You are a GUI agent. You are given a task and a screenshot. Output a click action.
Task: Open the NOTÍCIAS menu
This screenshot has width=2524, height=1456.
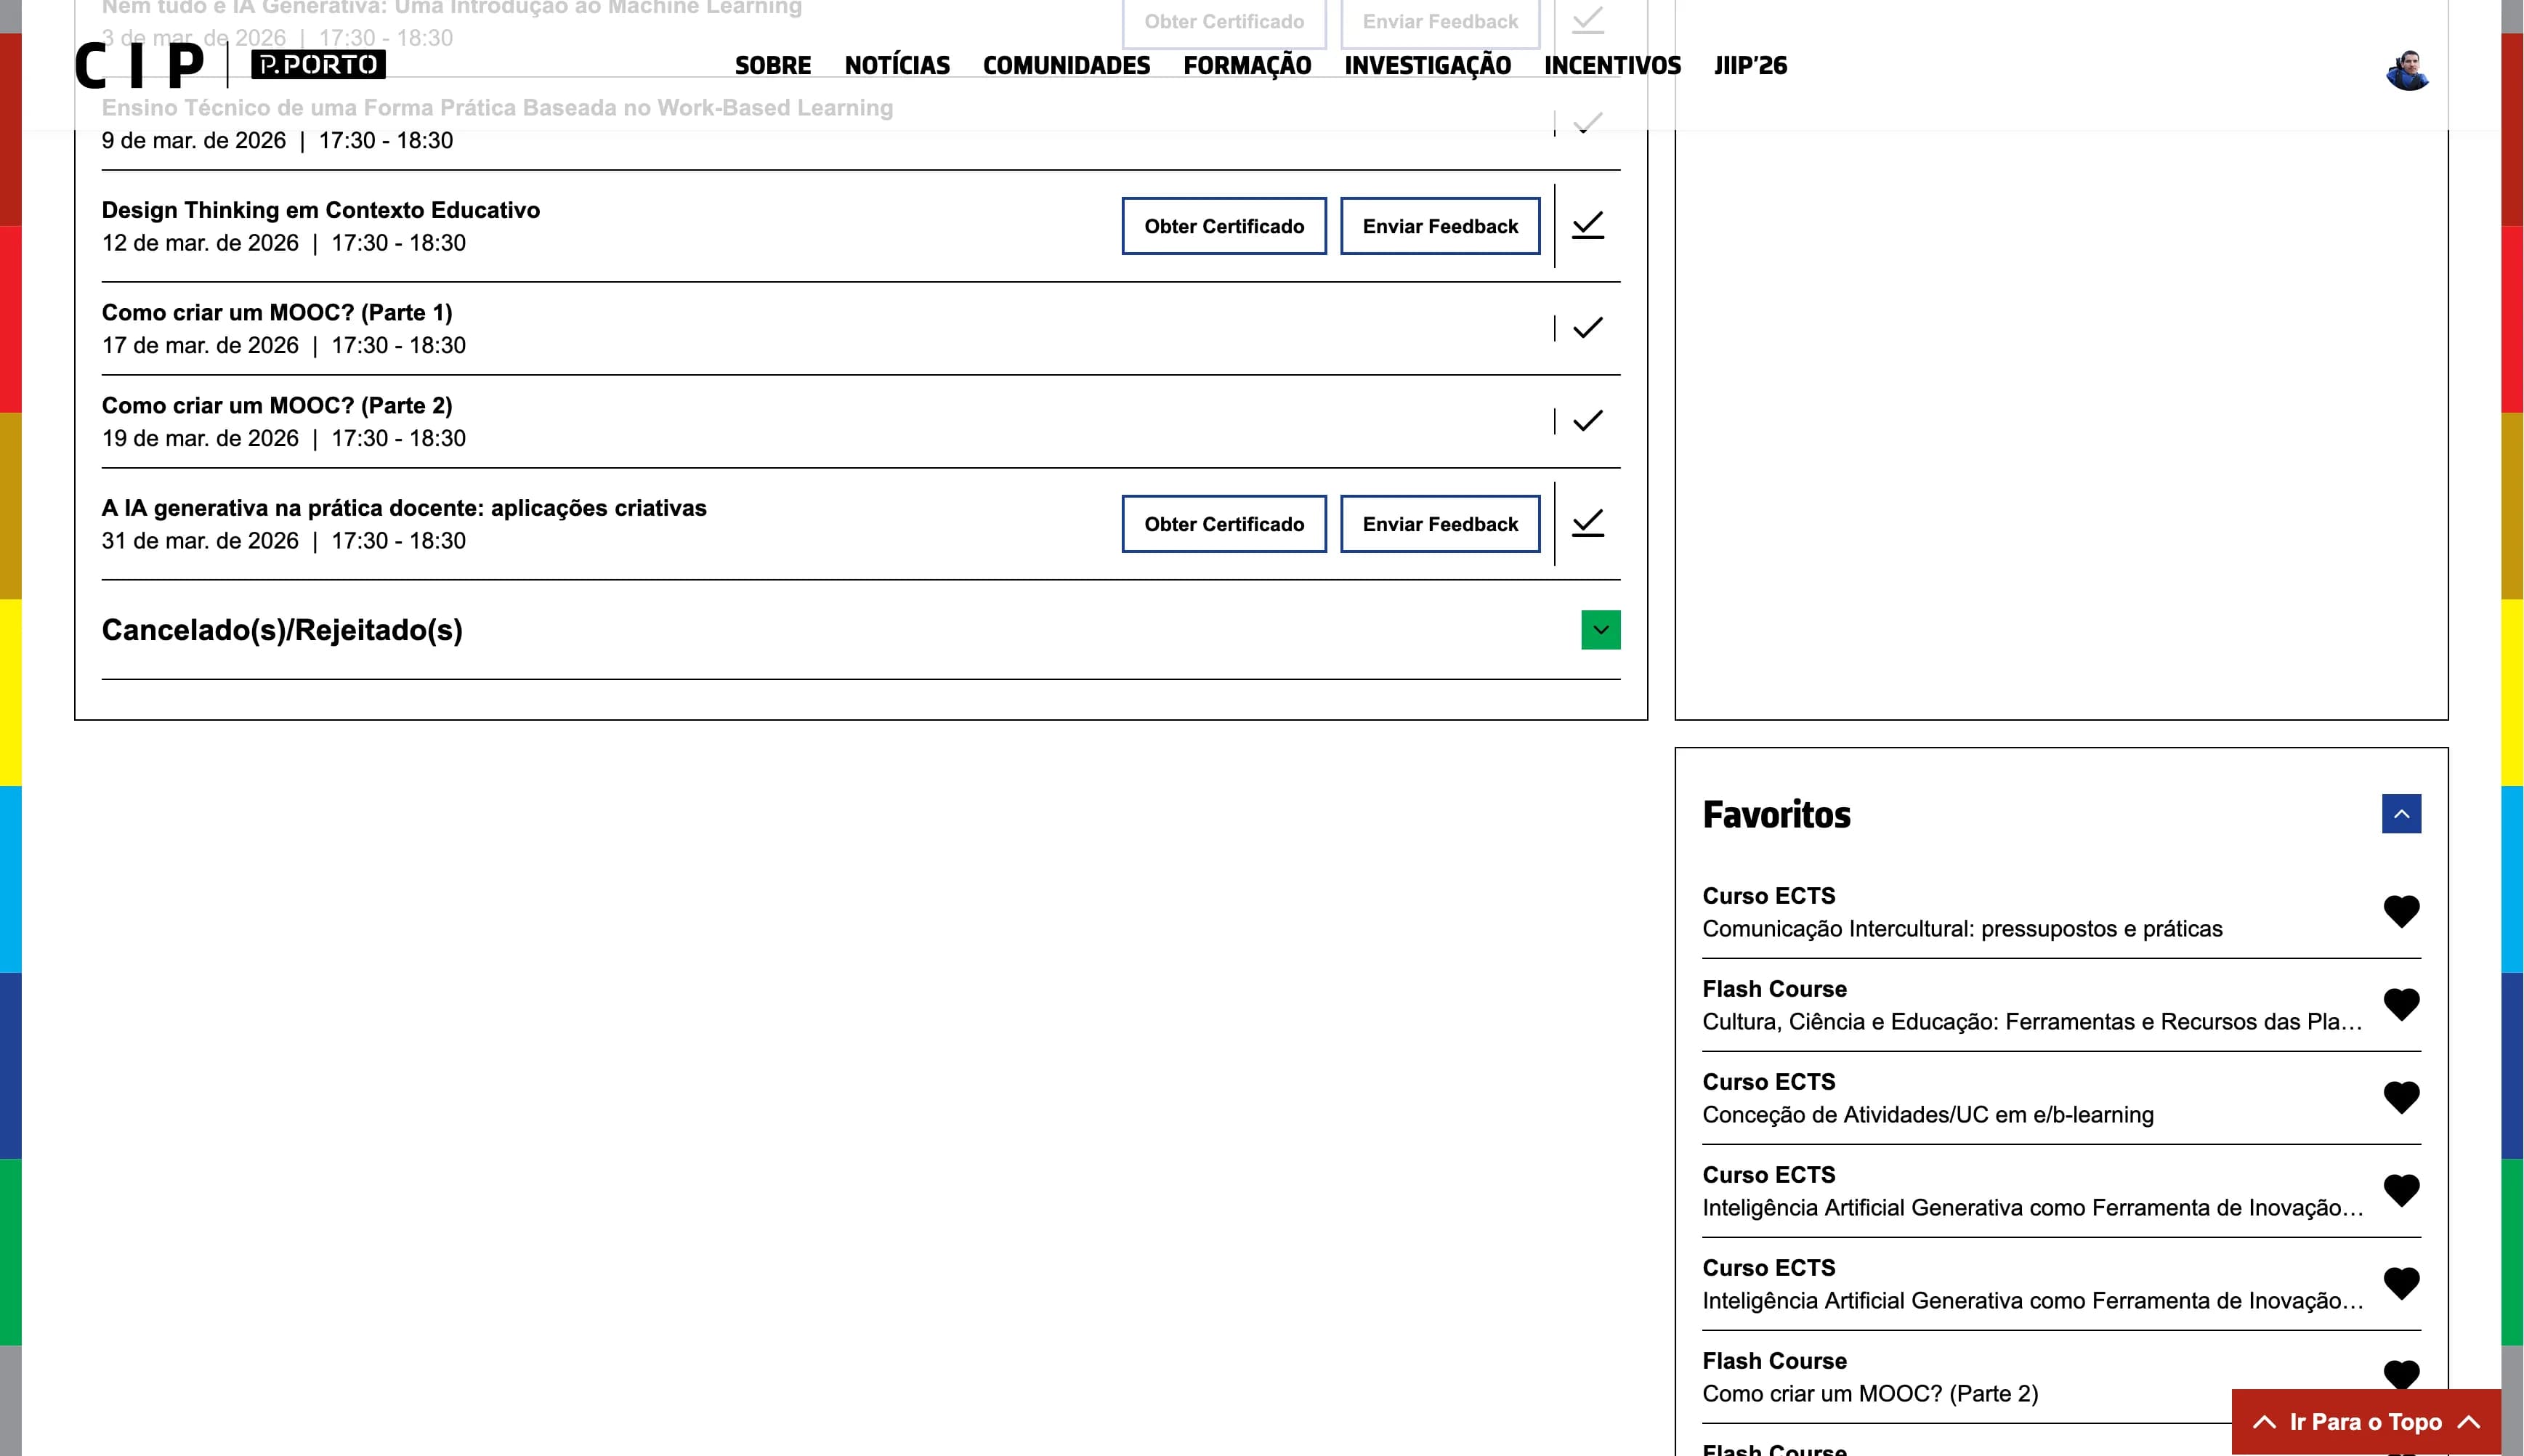(897, 66)
